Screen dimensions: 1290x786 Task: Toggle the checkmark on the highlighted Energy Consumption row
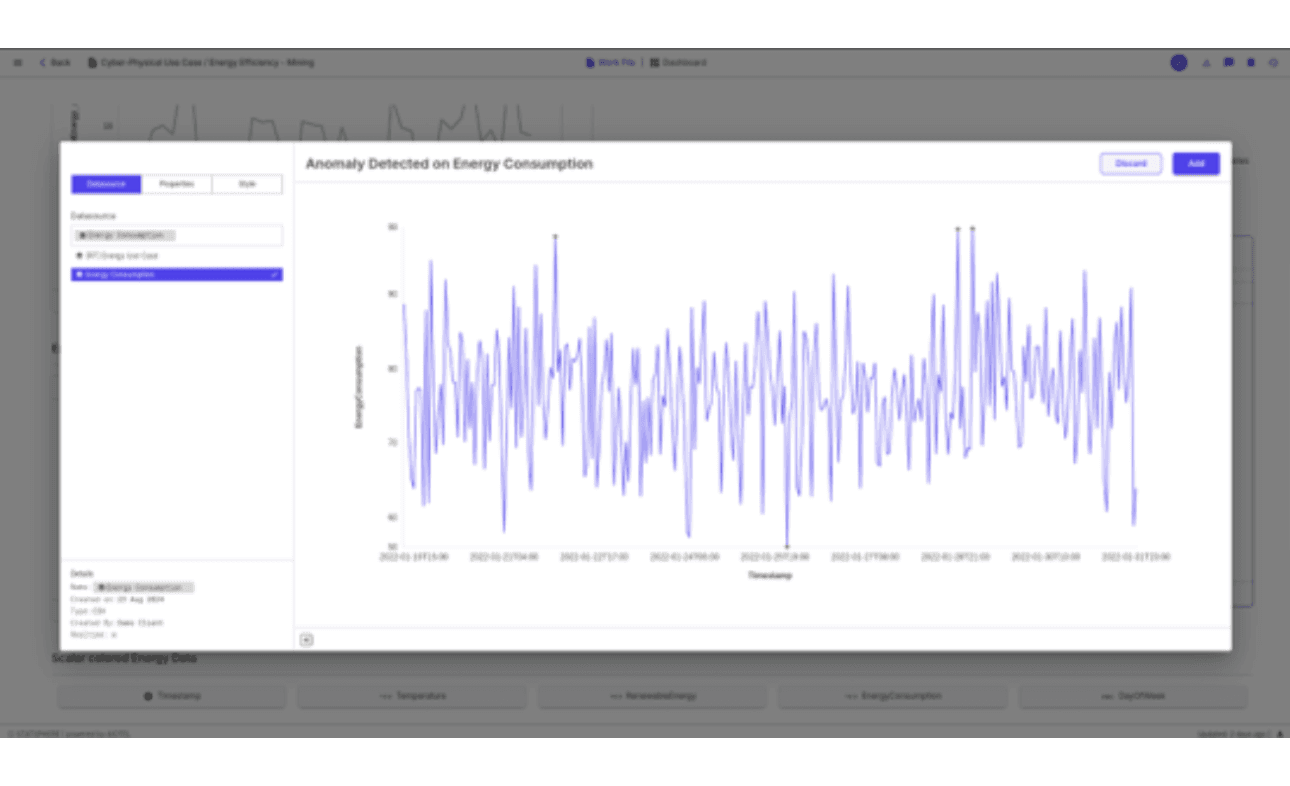274,274
